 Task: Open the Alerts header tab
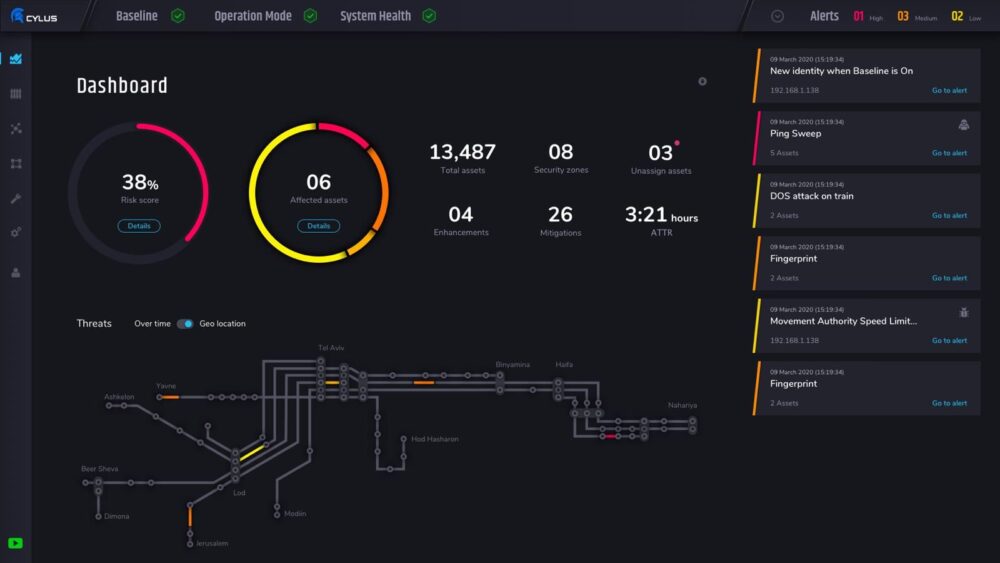[824, 16]
